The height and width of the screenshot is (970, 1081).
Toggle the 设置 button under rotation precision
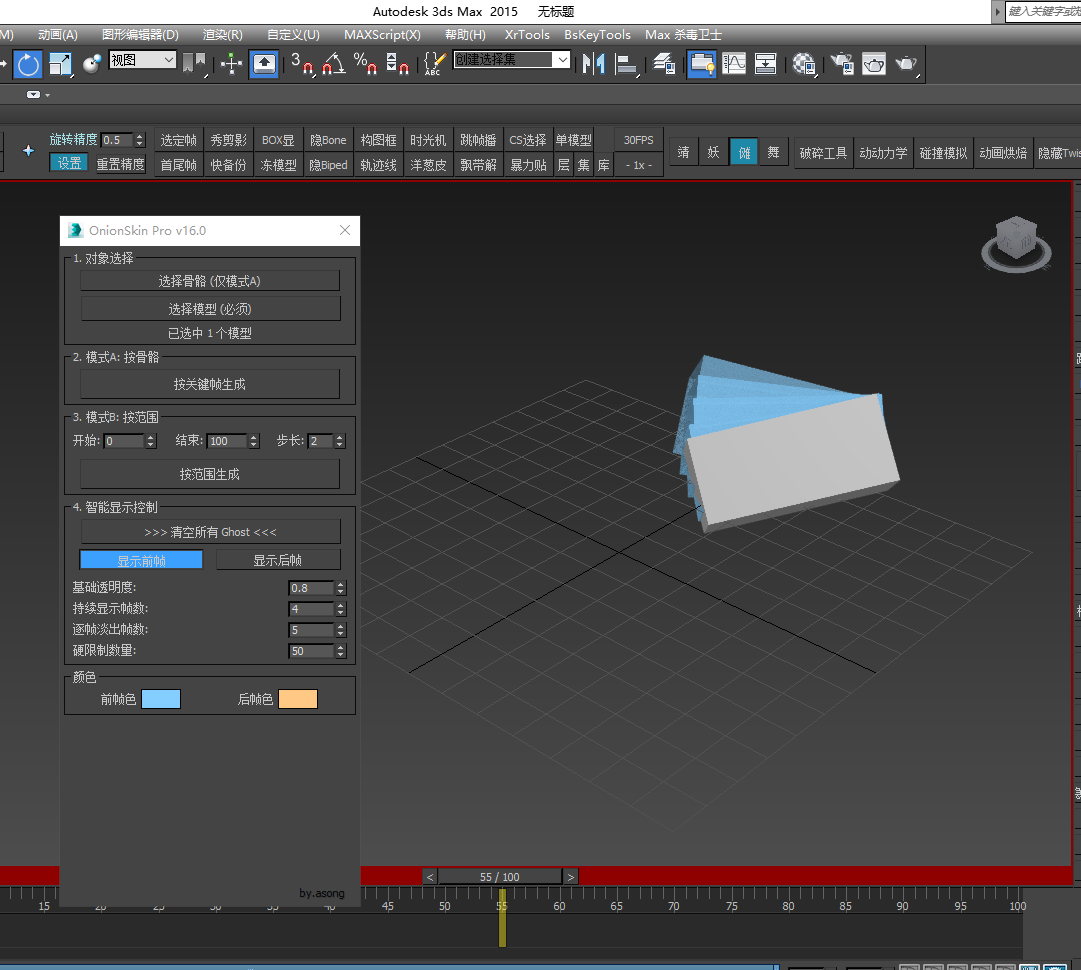pos(69,163)
